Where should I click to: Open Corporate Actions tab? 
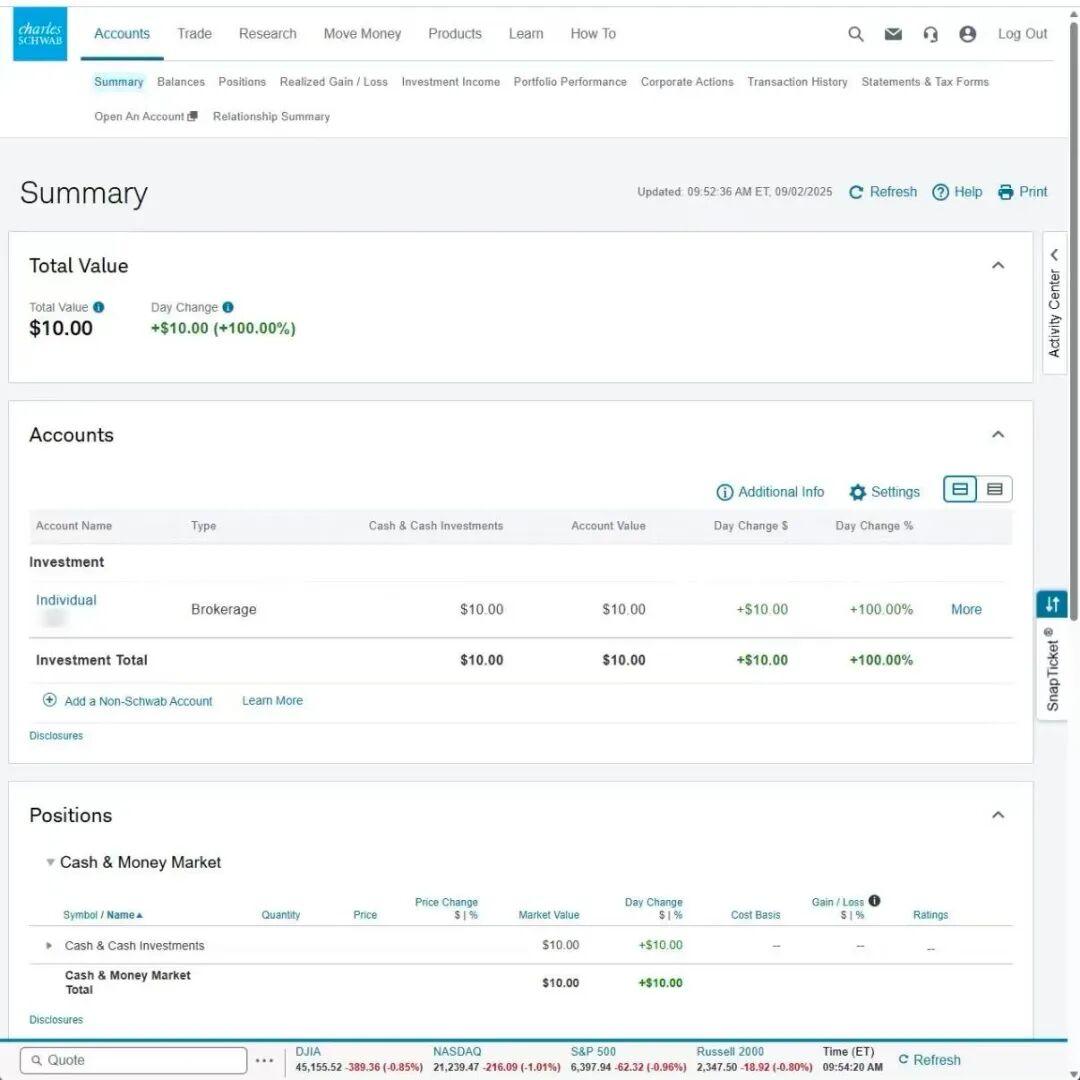pyautogui.click(x=687, y=82)
